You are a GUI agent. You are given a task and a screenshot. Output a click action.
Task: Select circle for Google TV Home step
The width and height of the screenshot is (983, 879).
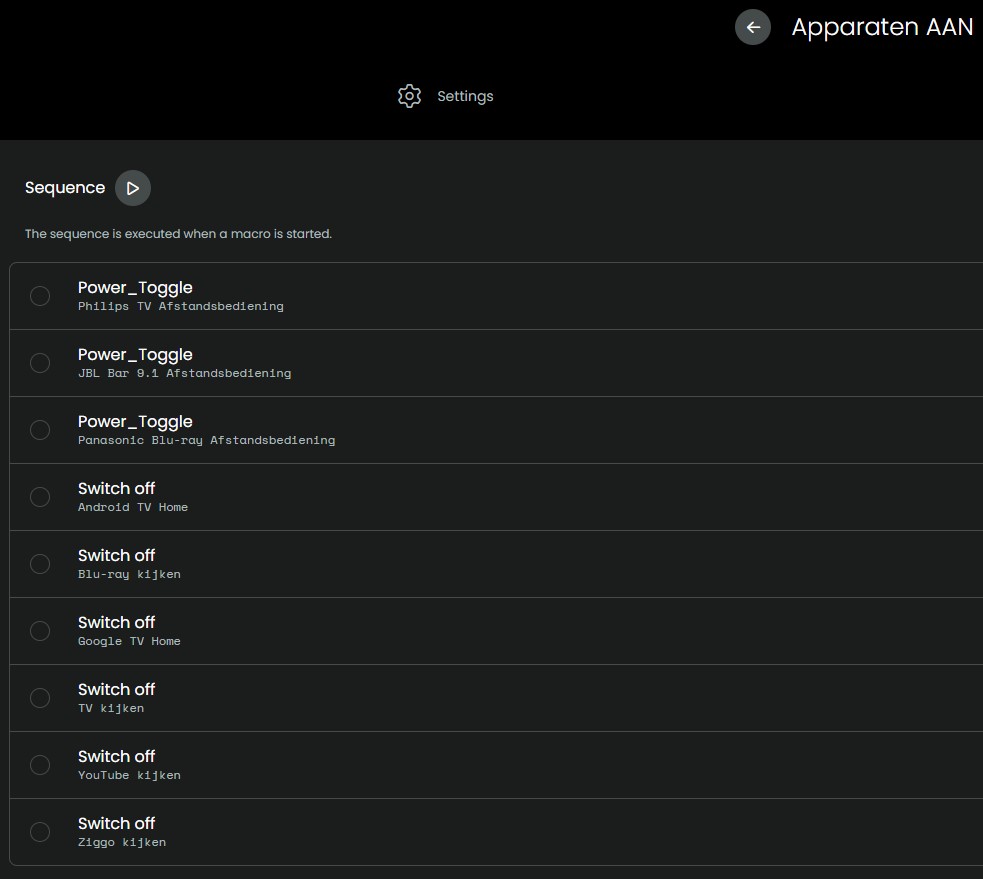tap(40, 631)
